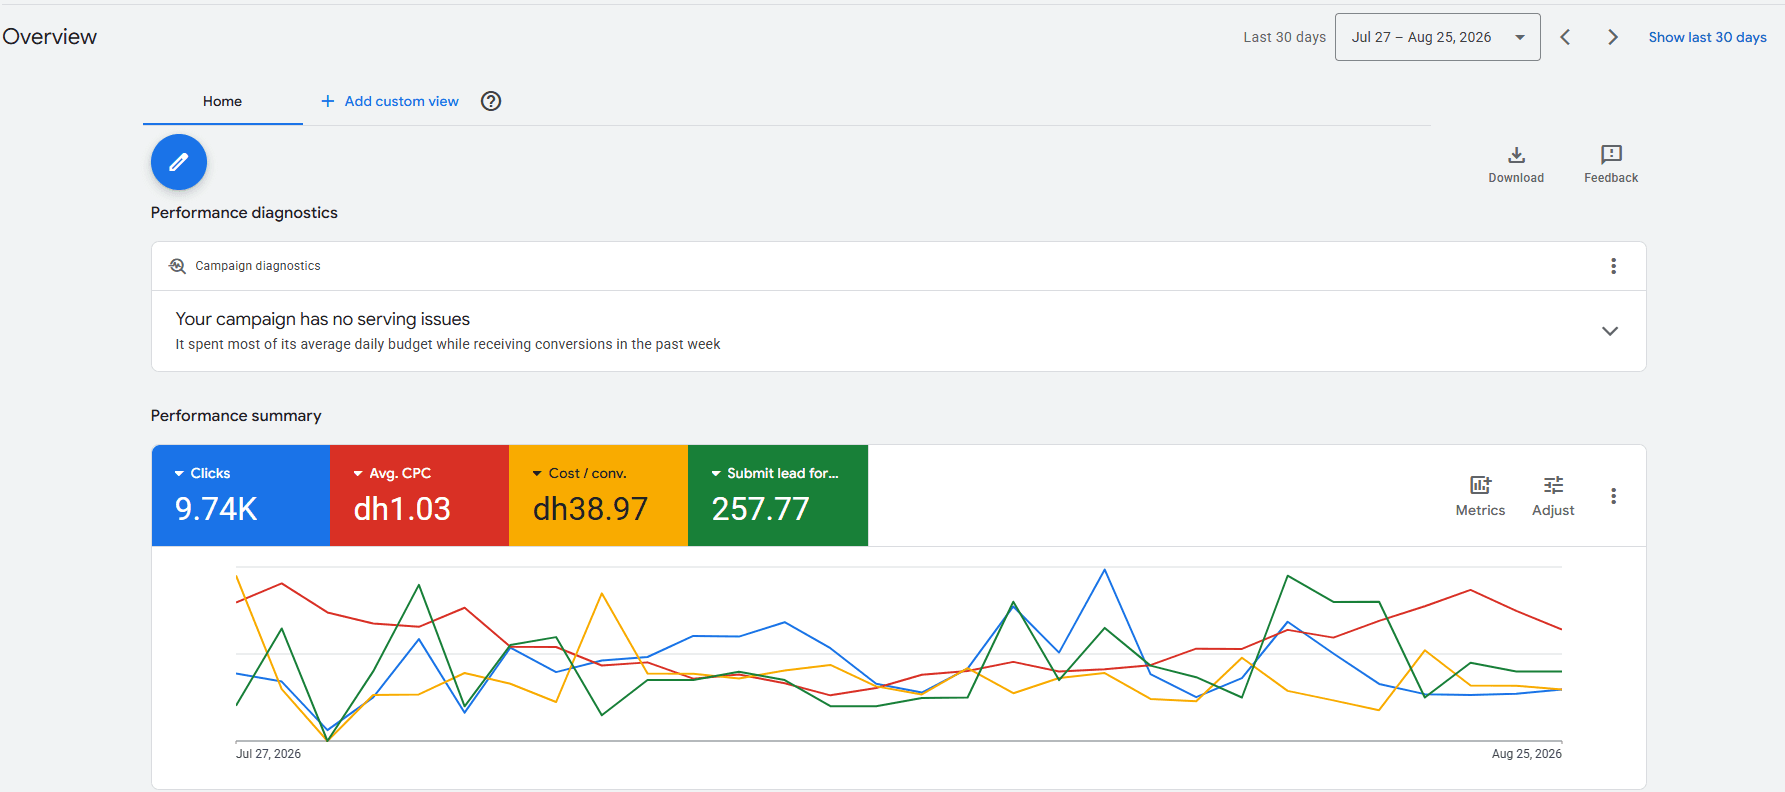Click Show last 30 days link
The image size is (1785, 792).
[x=1707, y=37]
